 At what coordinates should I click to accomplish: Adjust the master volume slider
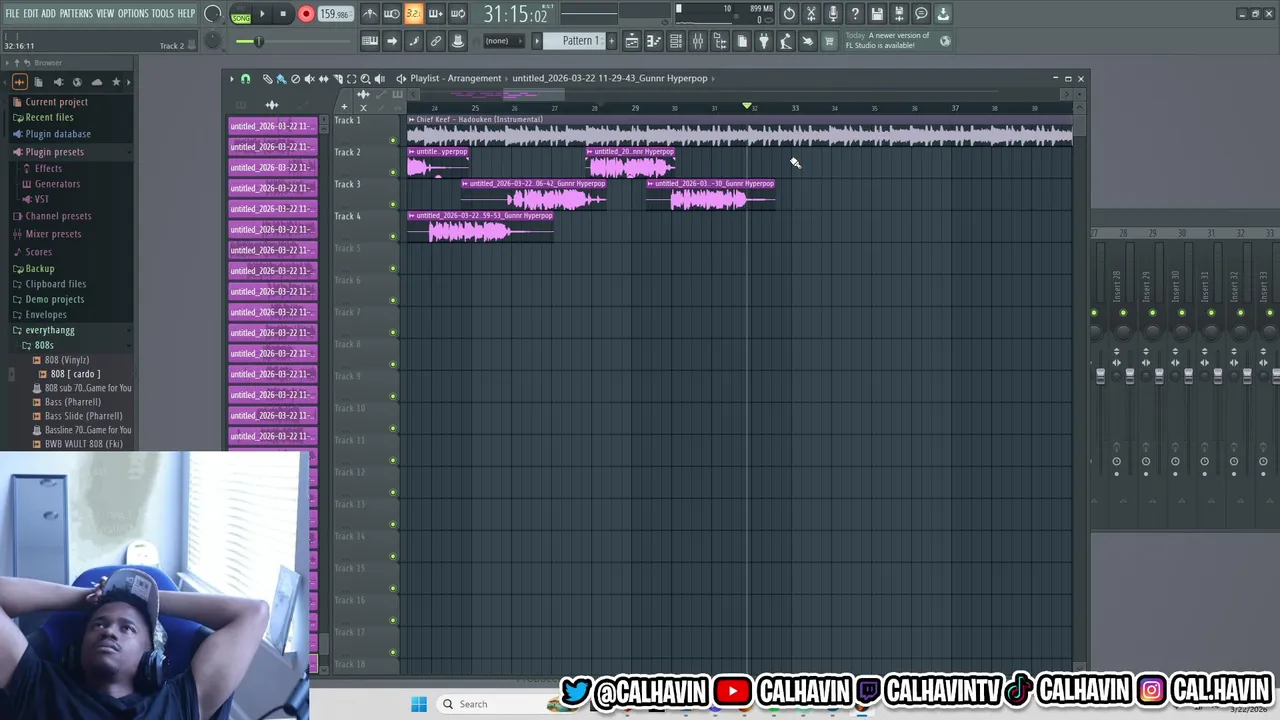[293, 41]
